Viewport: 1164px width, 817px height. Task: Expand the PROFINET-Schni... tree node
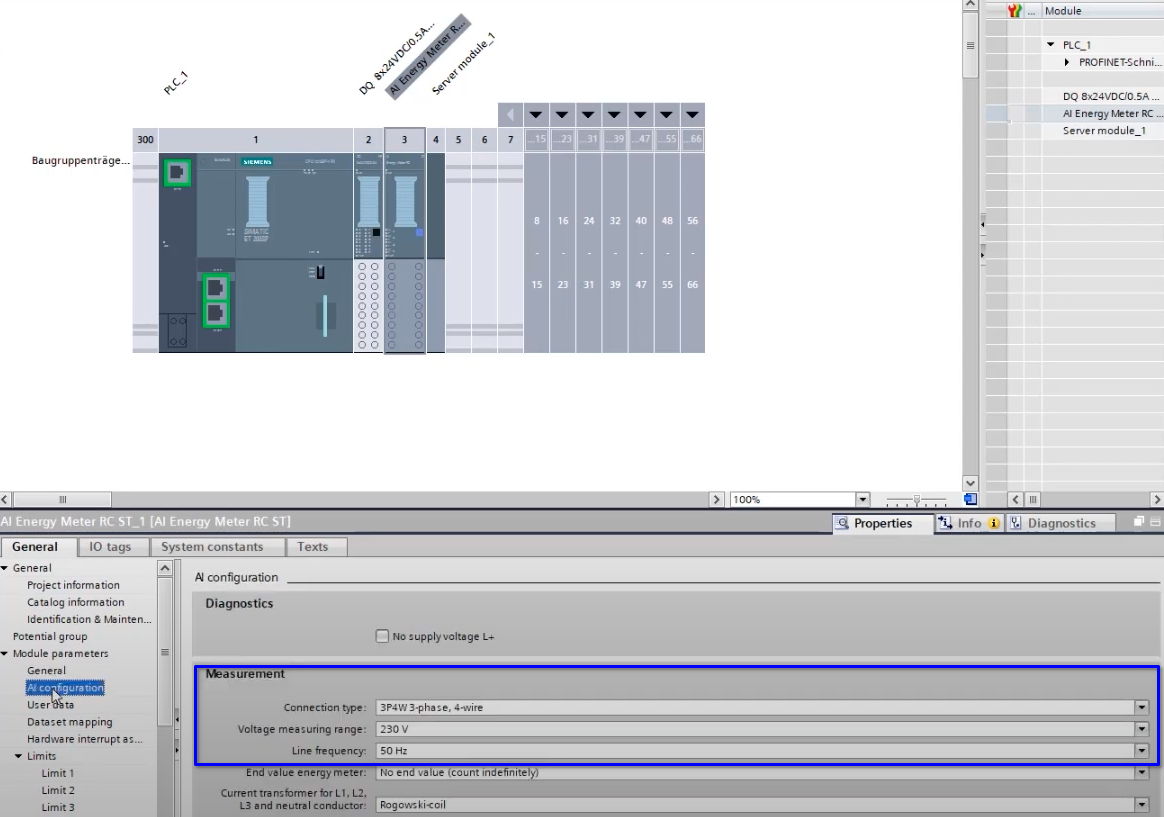(1069, 62)
